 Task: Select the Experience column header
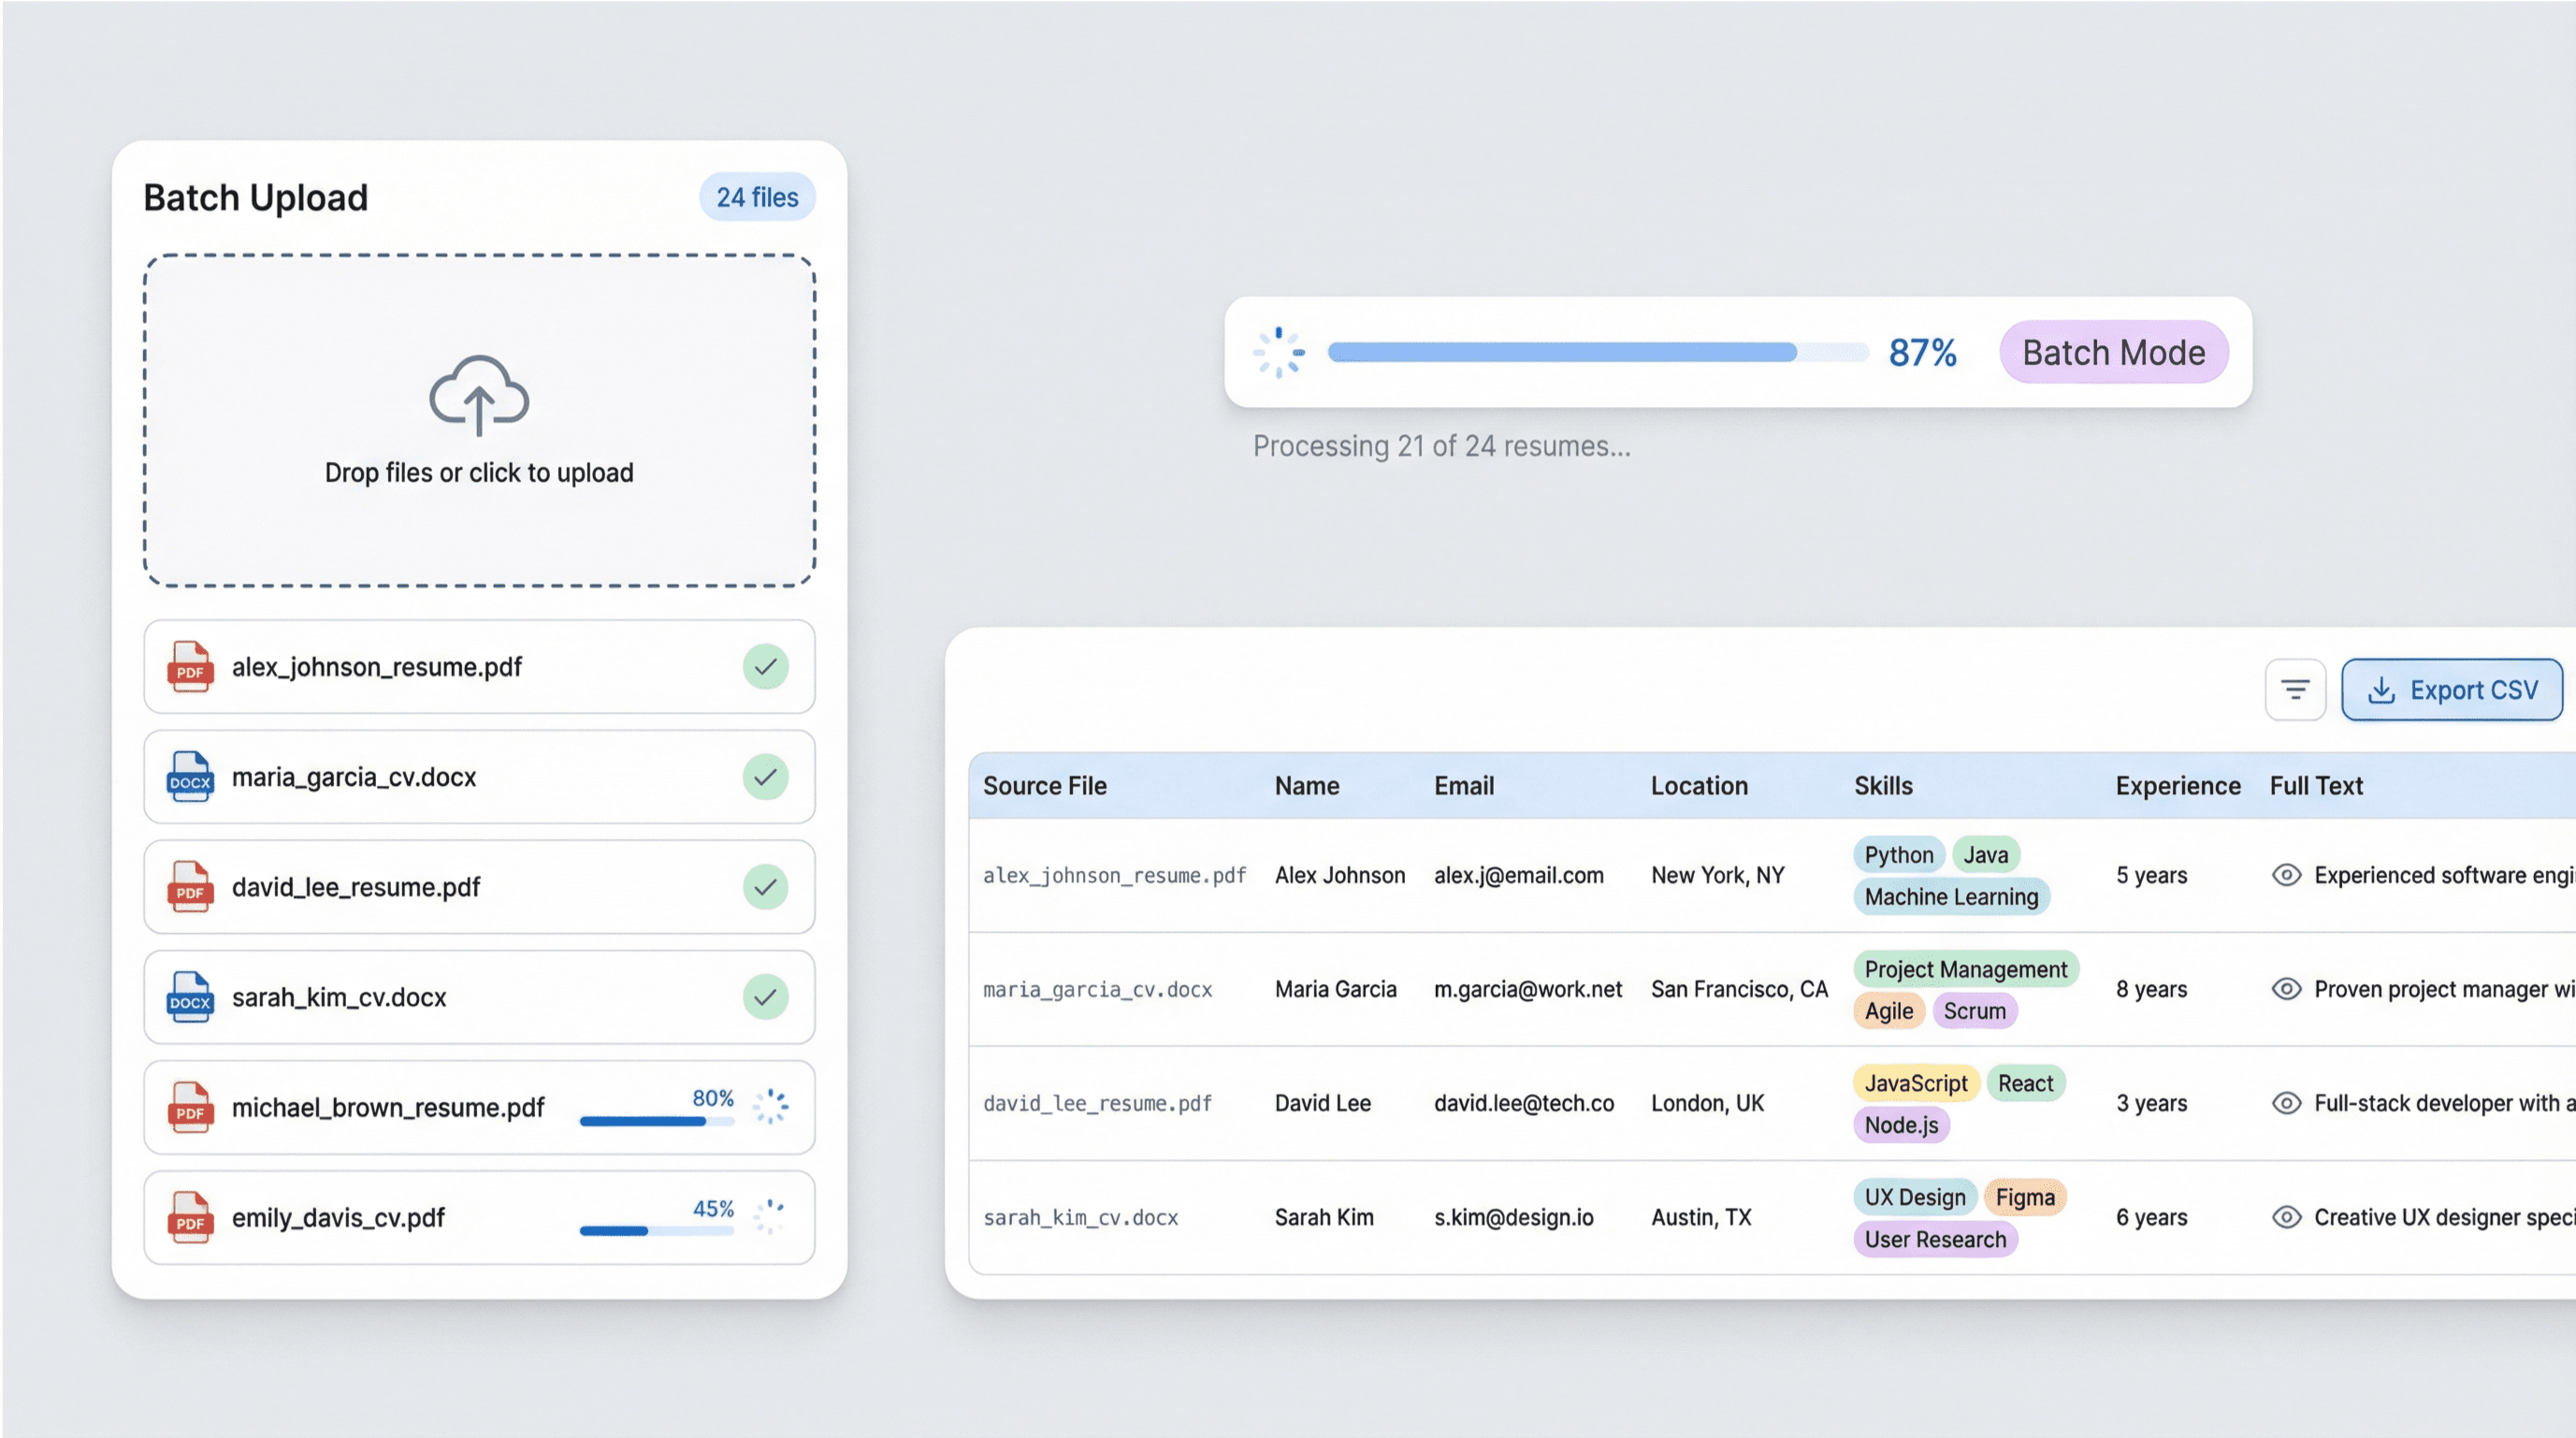2176,786
